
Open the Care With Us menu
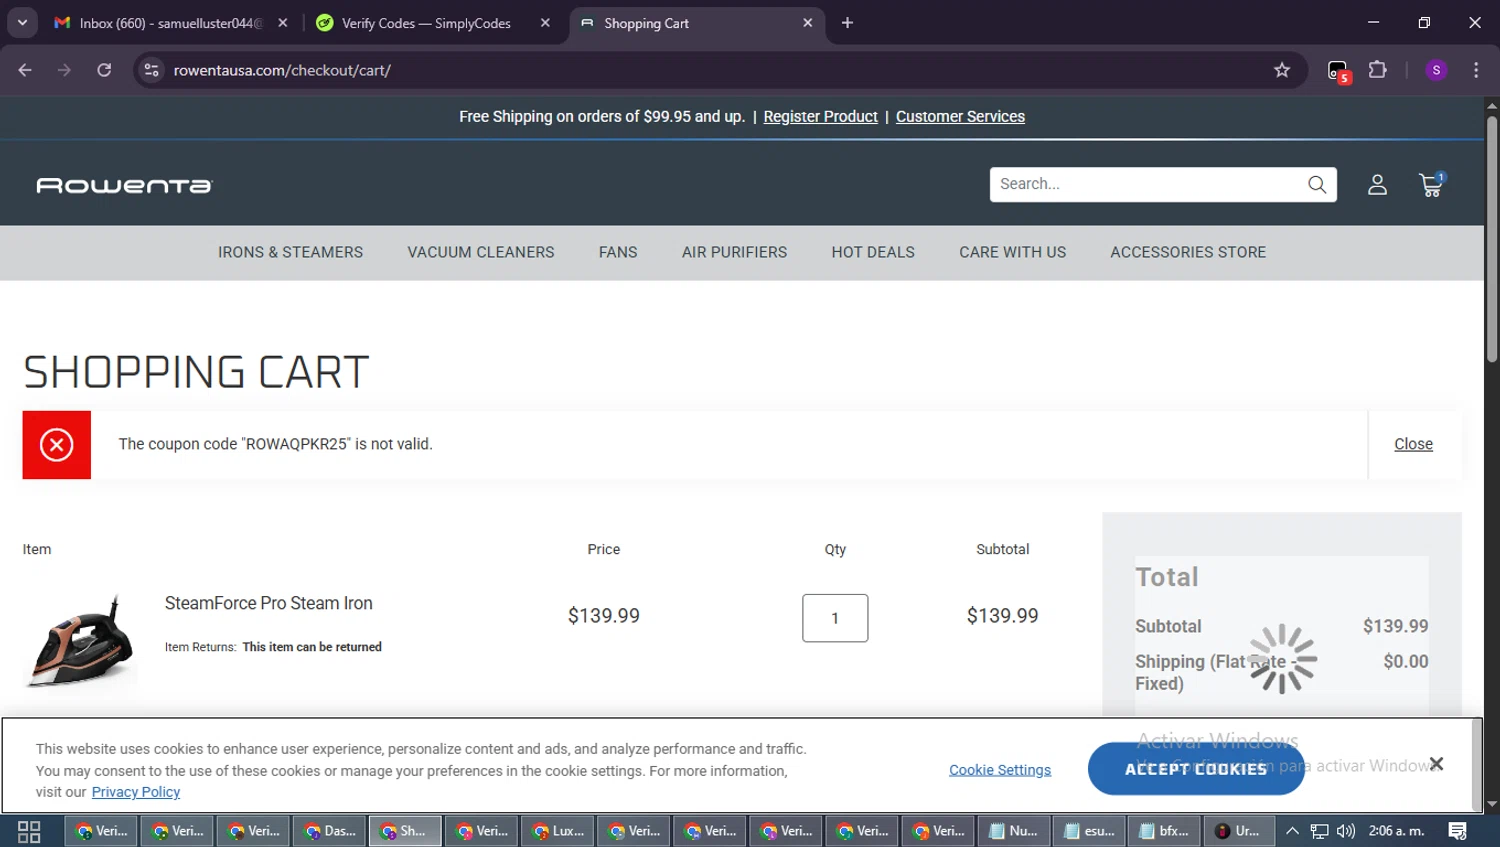pos(1012,253)
